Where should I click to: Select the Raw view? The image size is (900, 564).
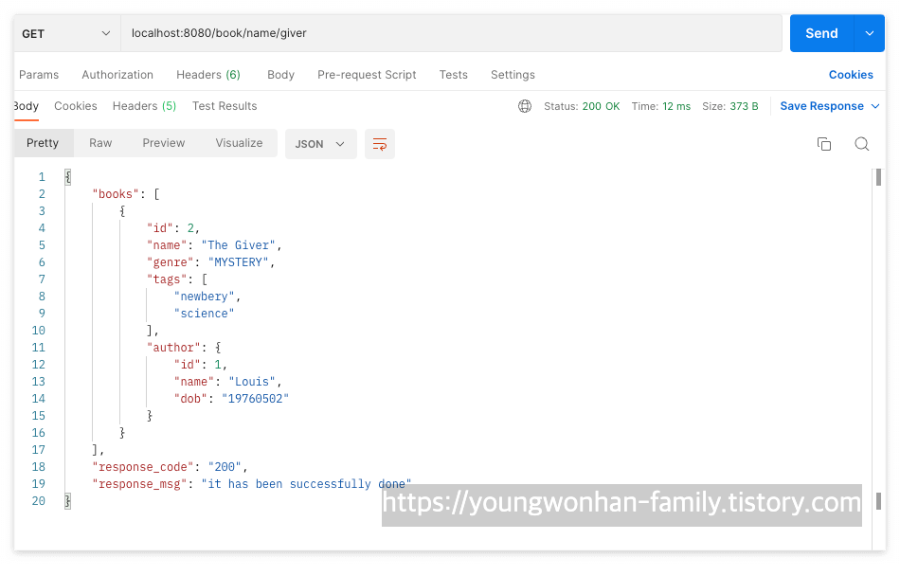pos(100,143)
